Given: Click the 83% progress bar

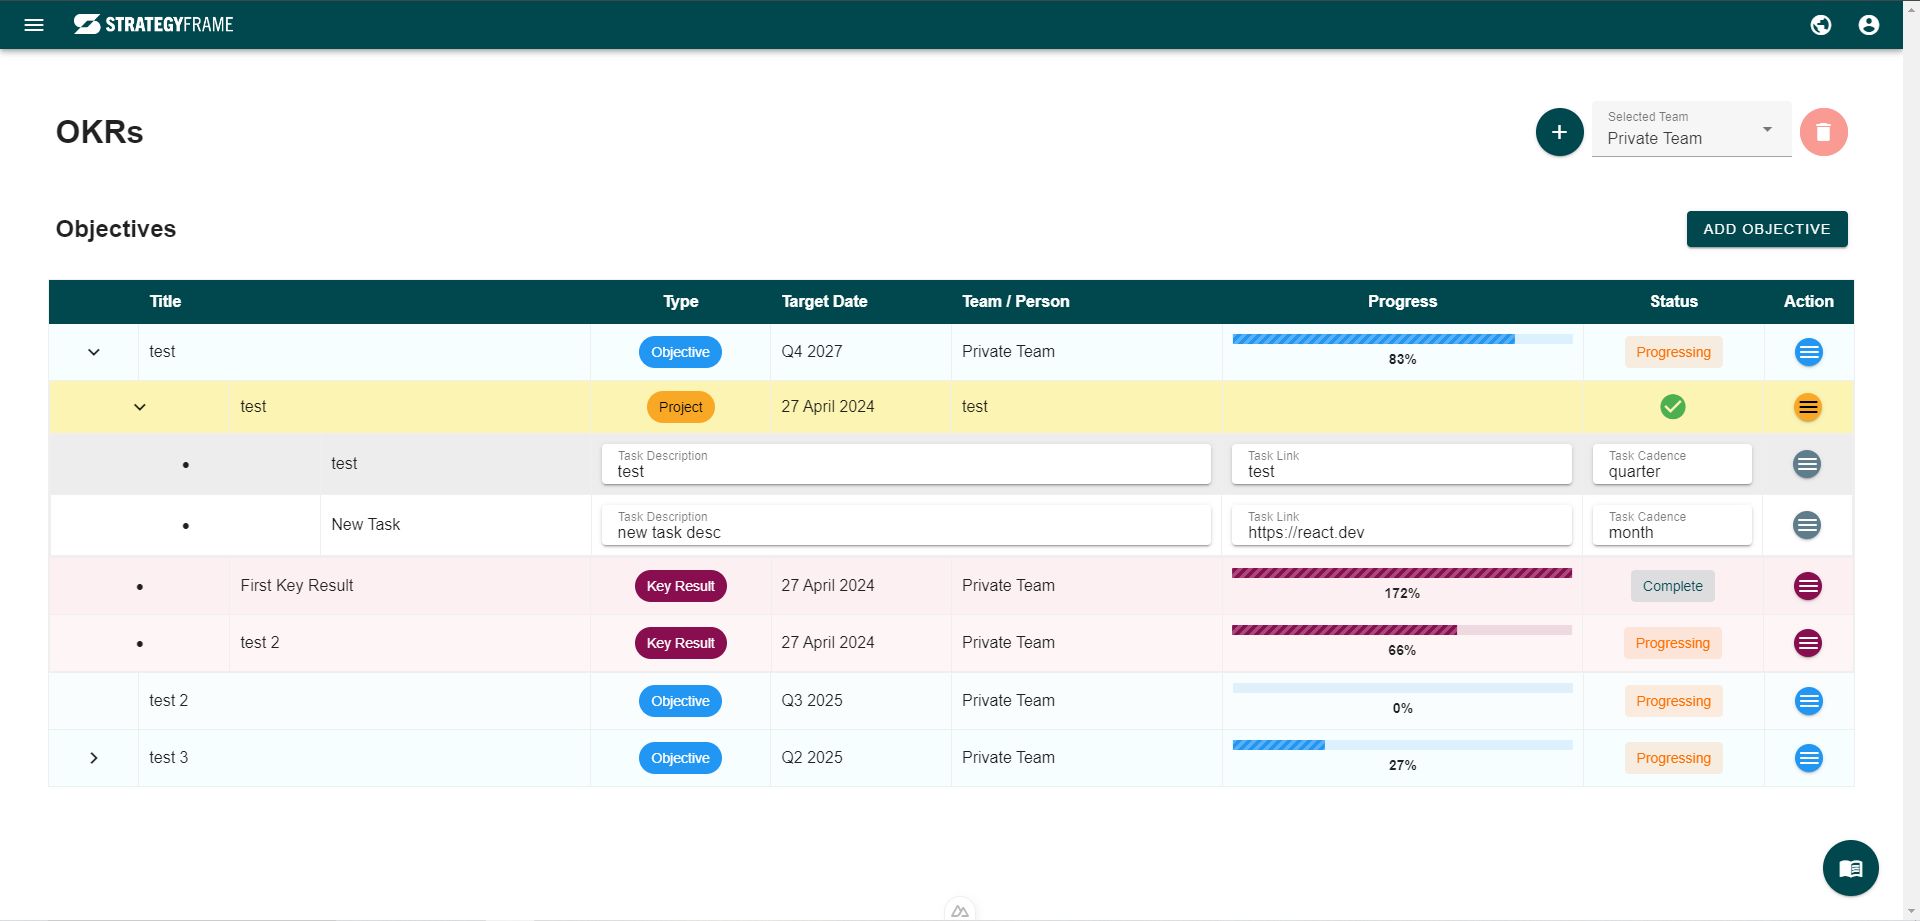Looking at the screenshot, I should 1401,340.
